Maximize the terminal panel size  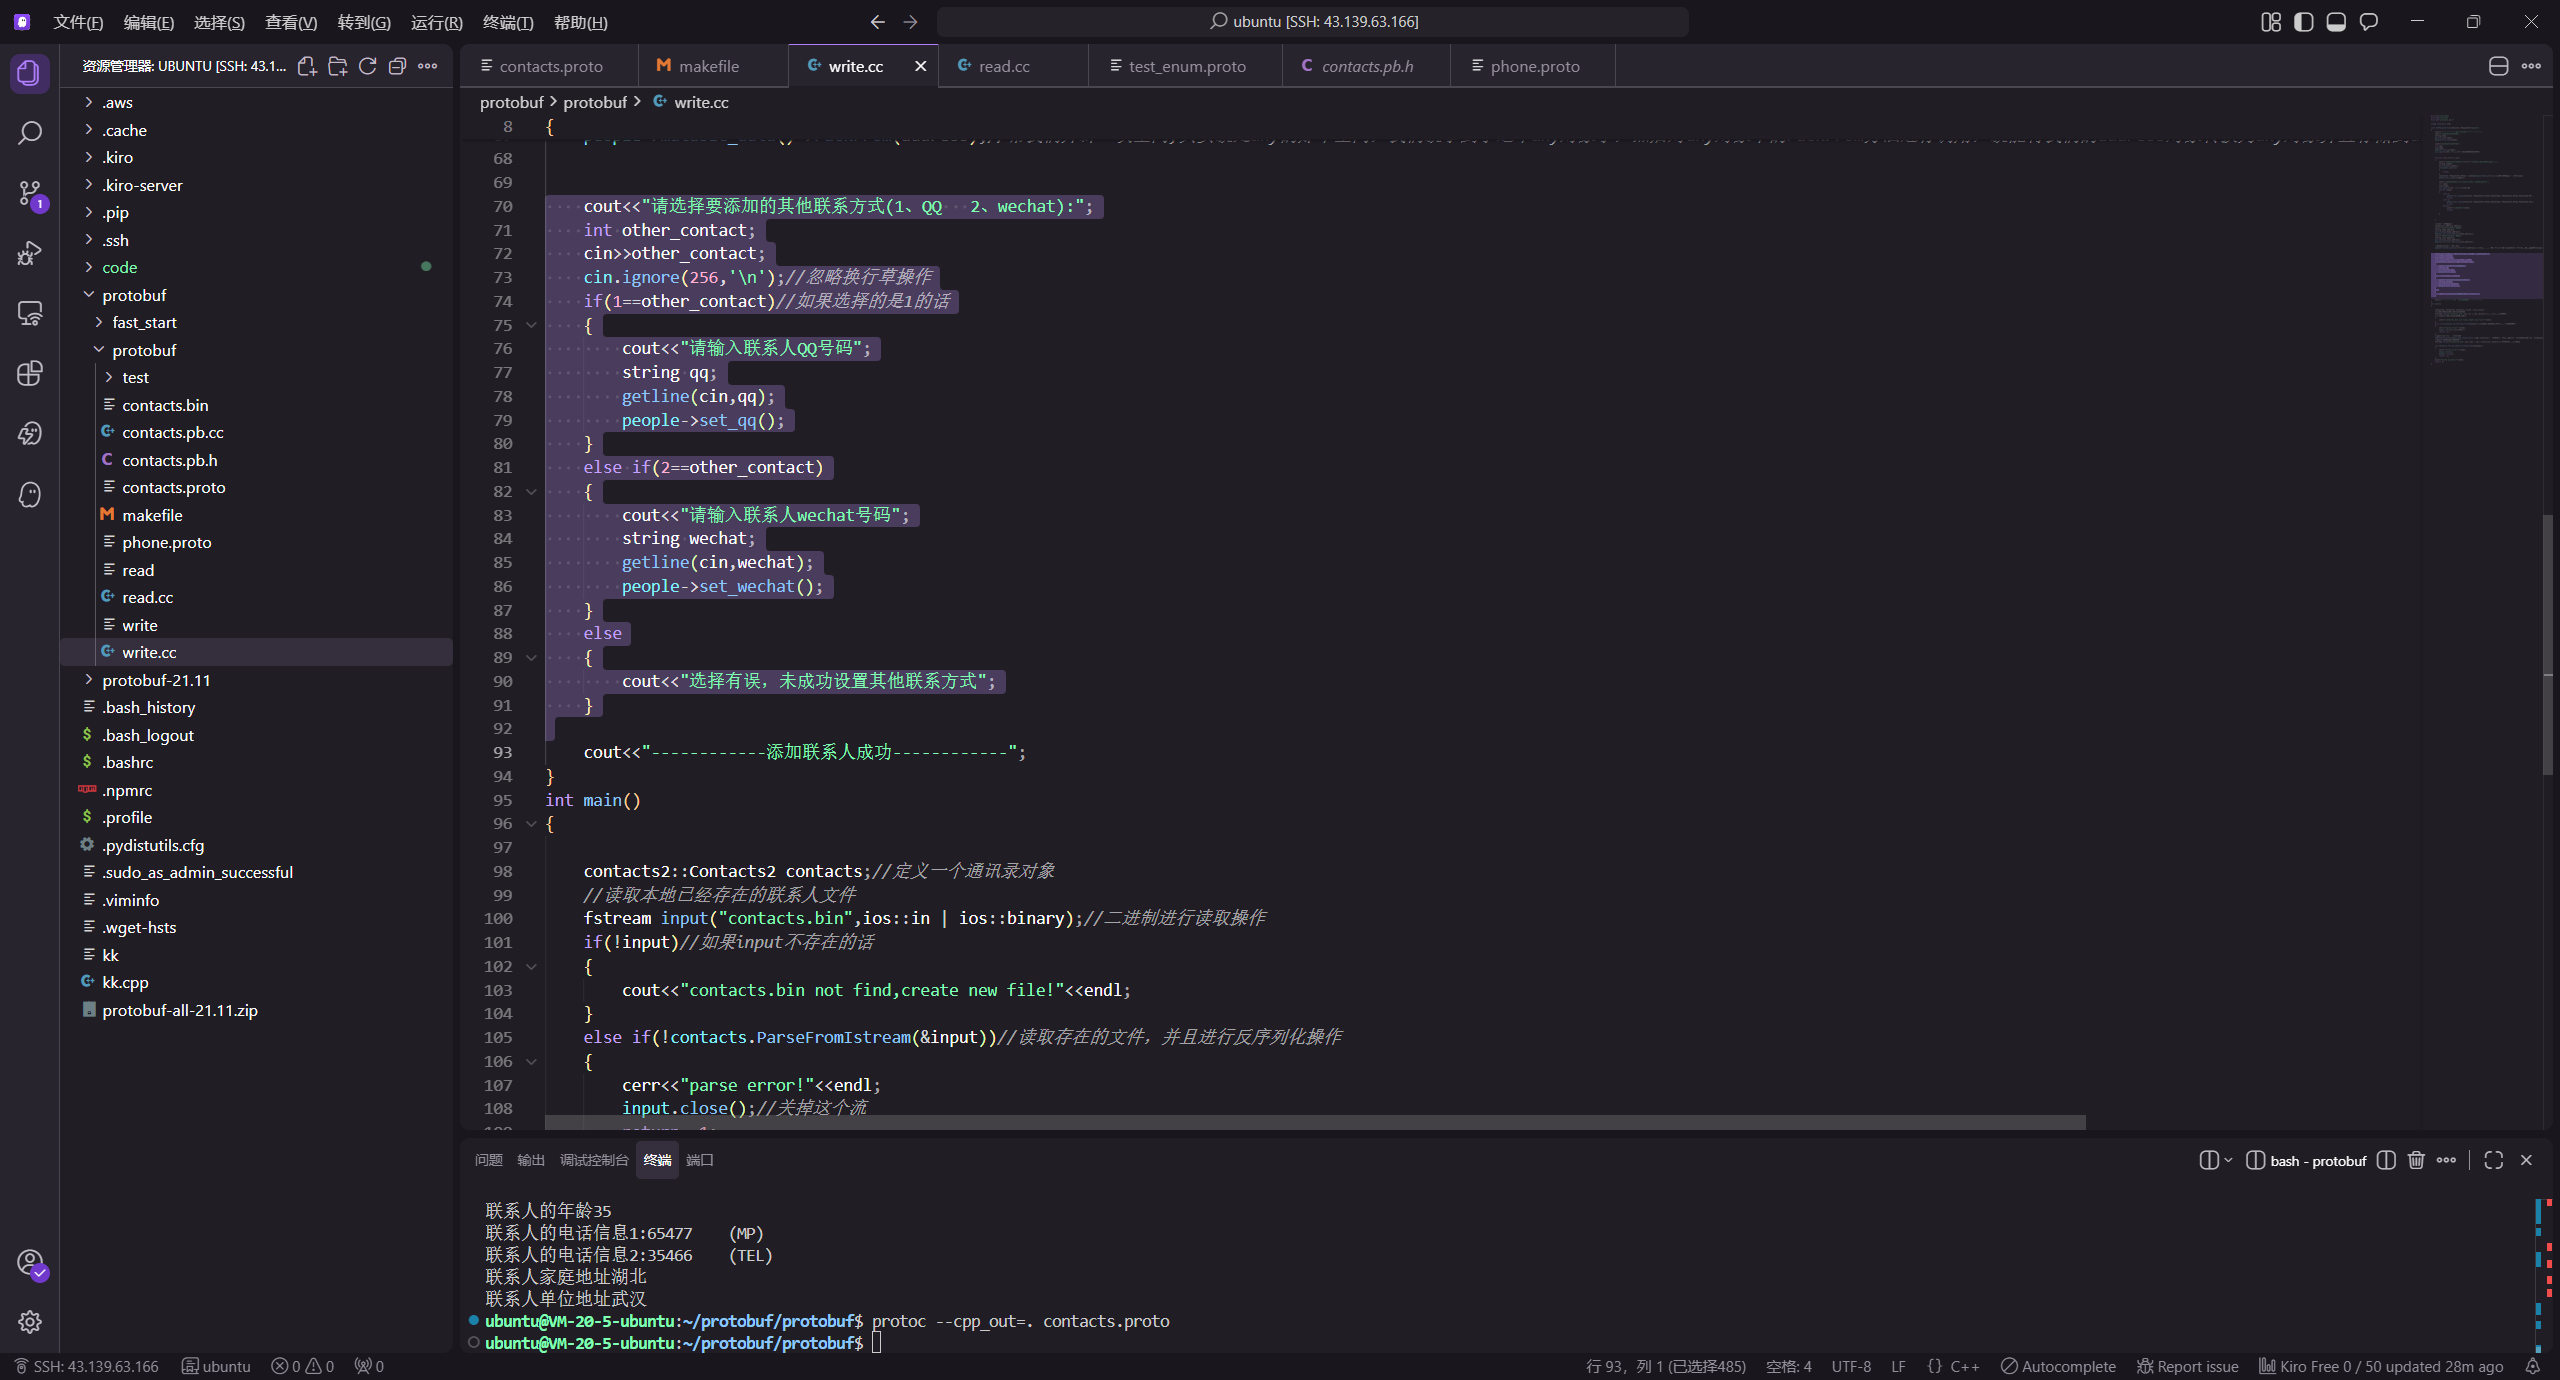(2493, 1160)
